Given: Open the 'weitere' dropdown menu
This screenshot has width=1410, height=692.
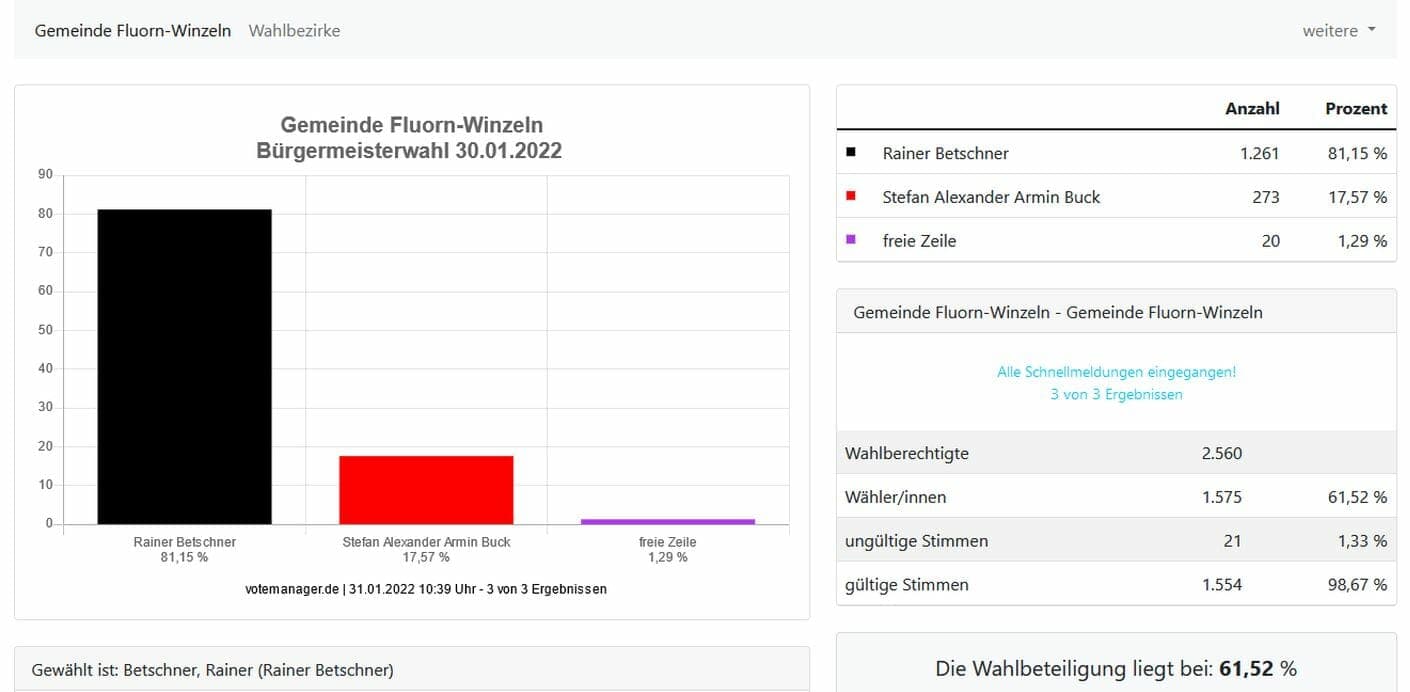Looking at the screenshot, I should coord(1338,31).
